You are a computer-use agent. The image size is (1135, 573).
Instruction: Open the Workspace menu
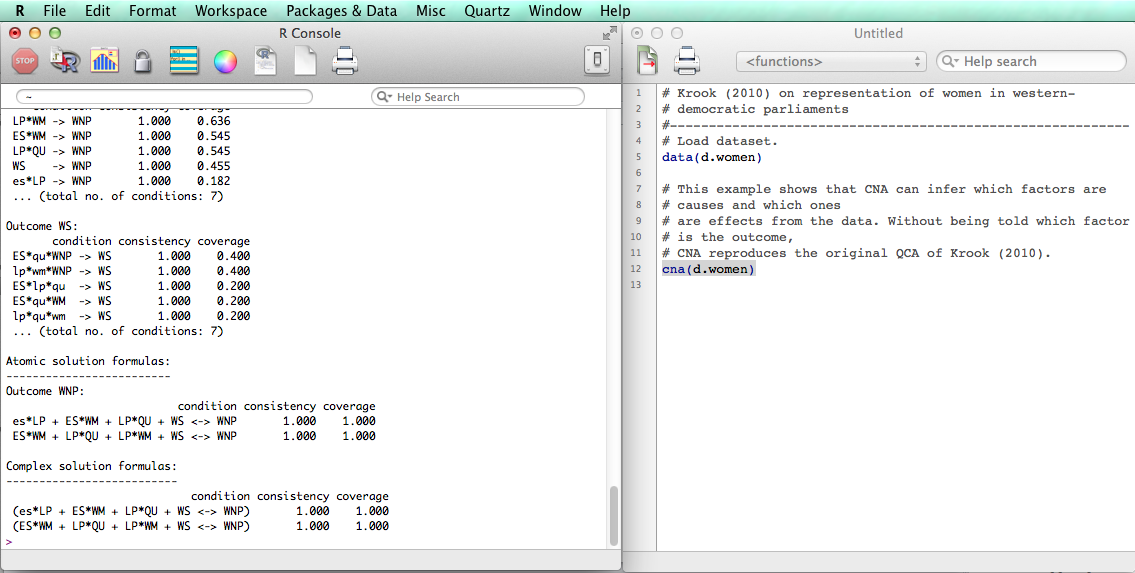(231, 11)
